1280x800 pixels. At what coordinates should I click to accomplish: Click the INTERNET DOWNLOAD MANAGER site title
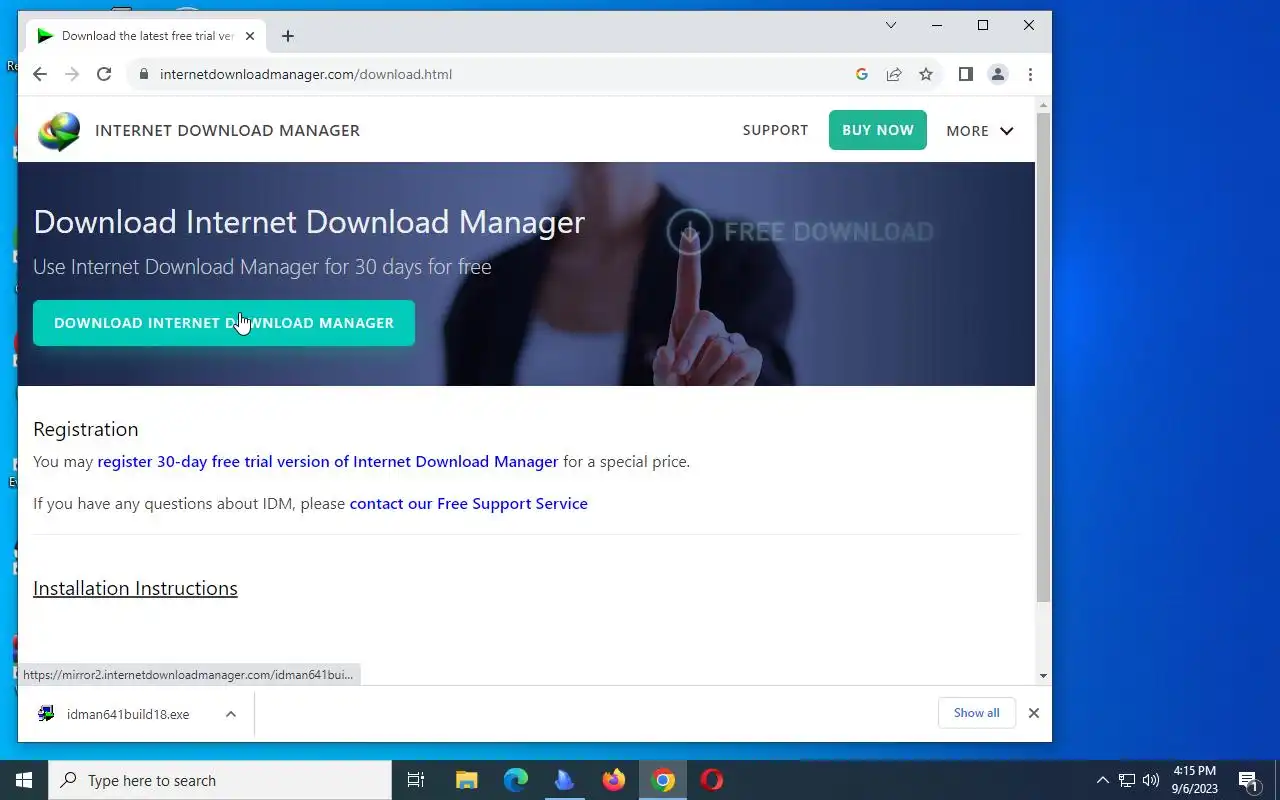click(227, 130)
